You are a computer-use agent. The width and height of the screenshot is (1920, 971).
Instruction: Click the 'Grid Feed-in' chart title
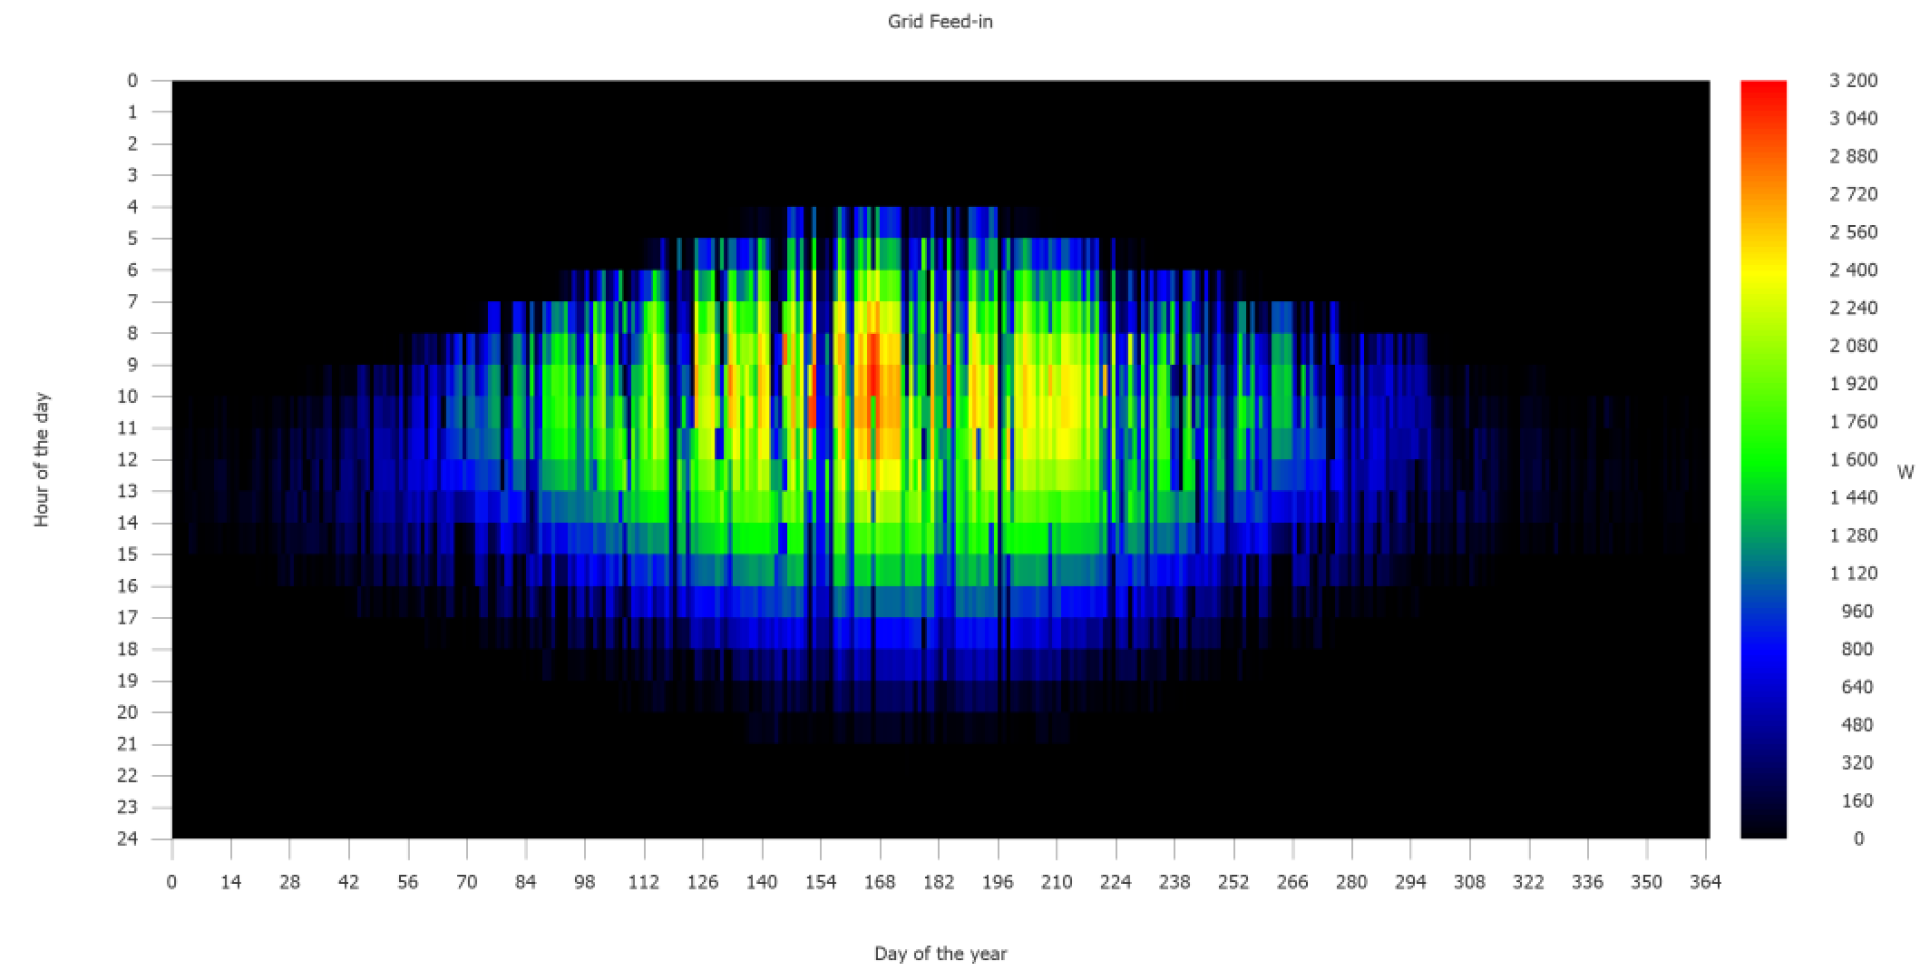click(939, 21)
